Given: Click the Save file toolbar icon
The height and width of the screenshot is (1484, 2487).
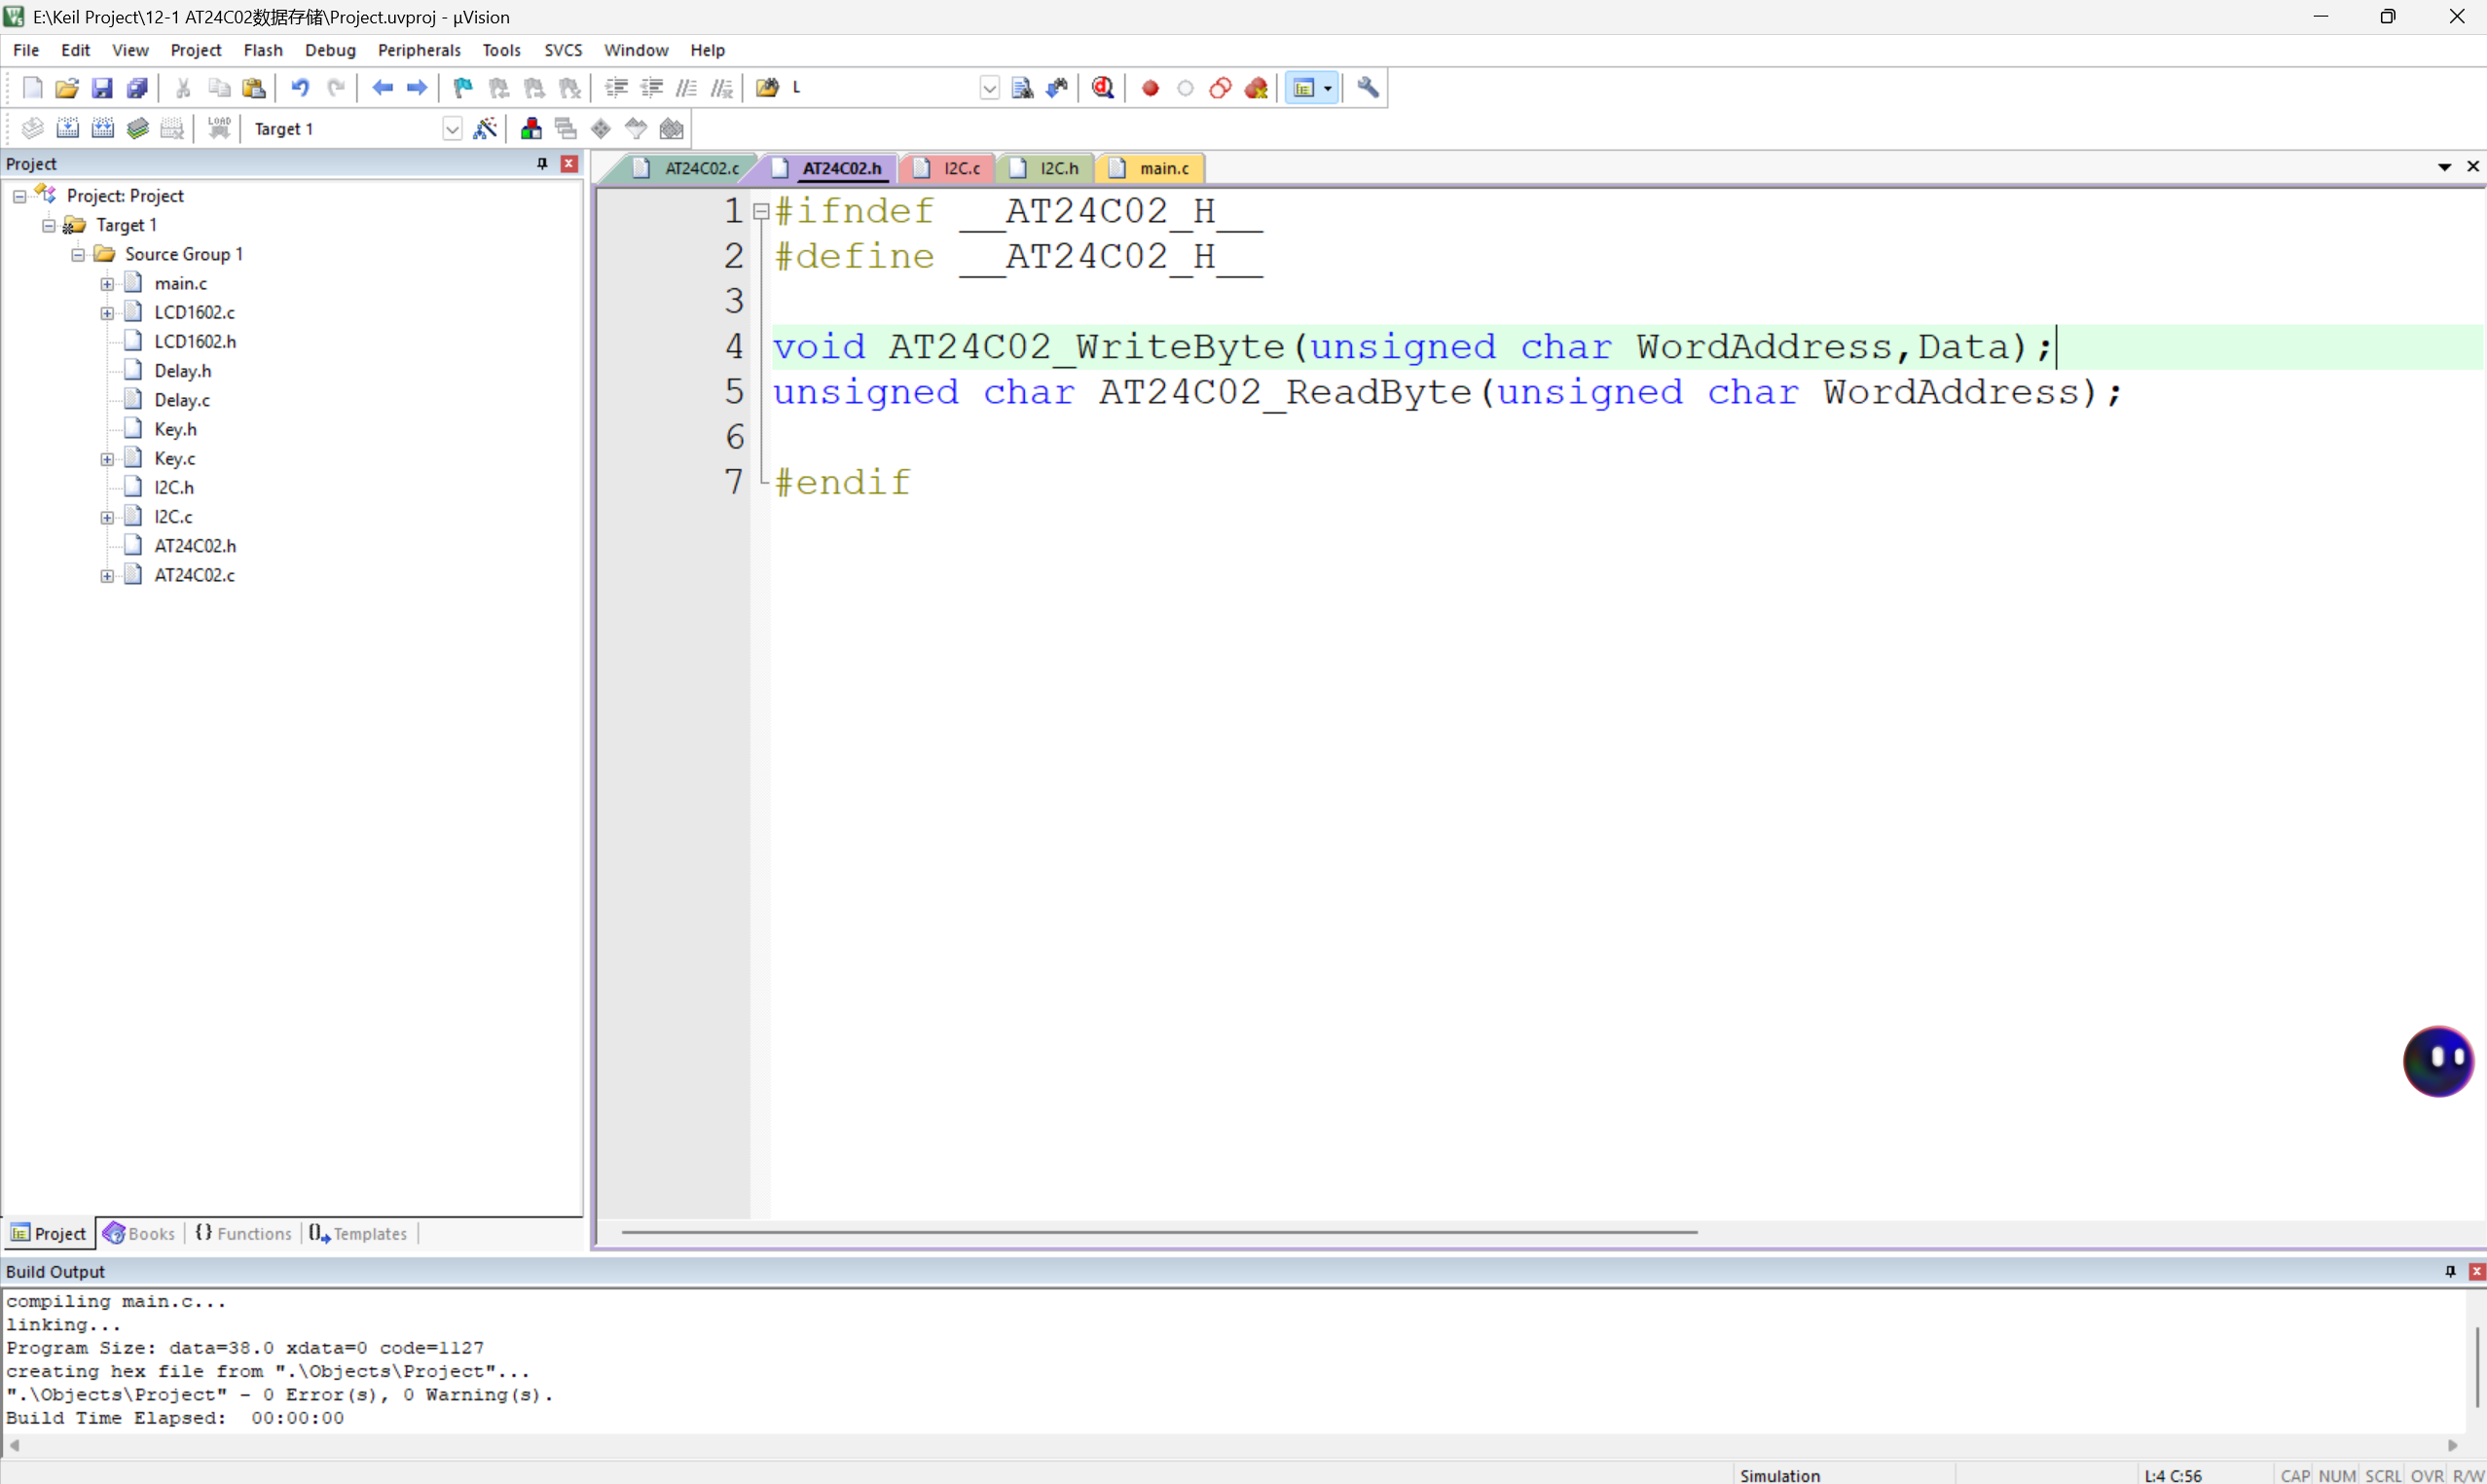Looking at the screenshot, I should 102,88.
